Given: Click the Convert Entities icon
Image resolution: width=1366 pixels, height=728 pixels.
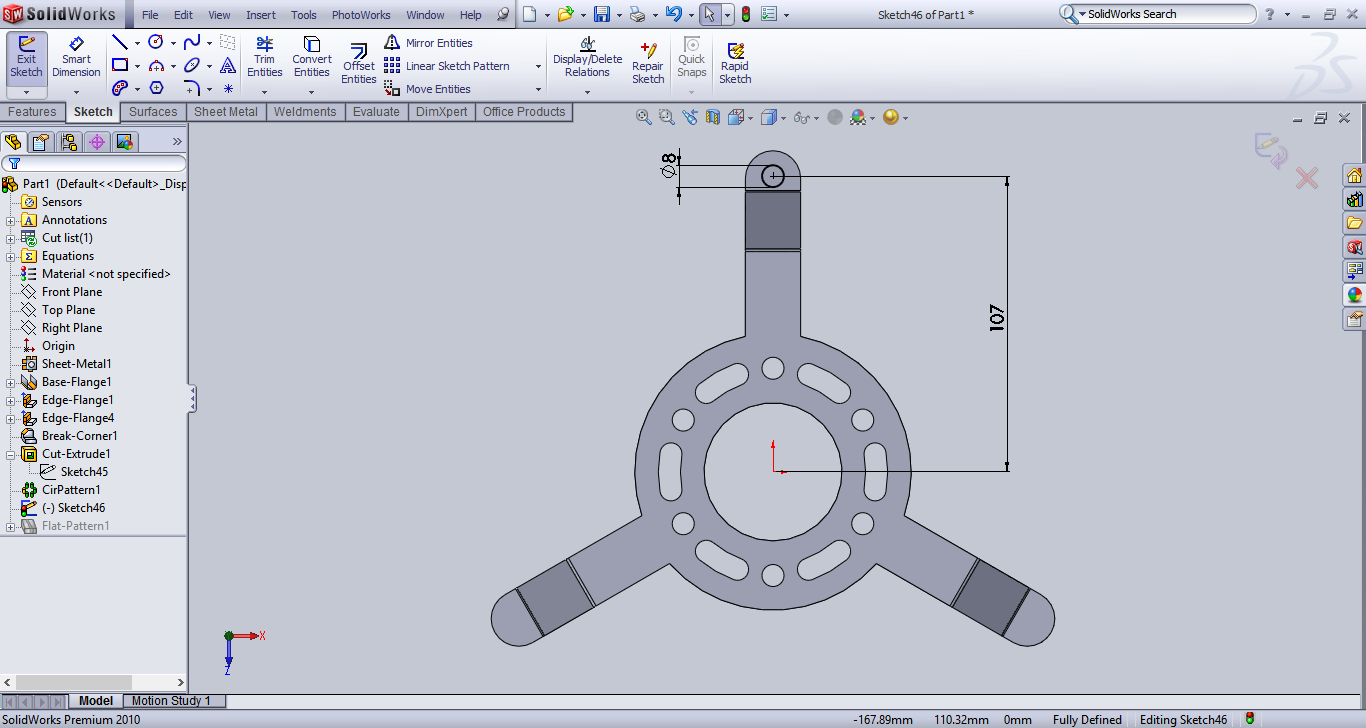Looking at the screenshot, I should (x=311, y=62).
